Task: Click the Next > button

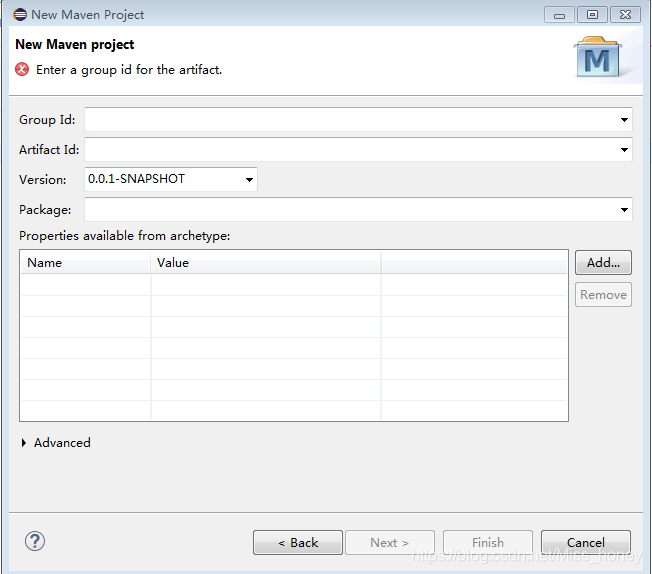Action: [390, 542]
